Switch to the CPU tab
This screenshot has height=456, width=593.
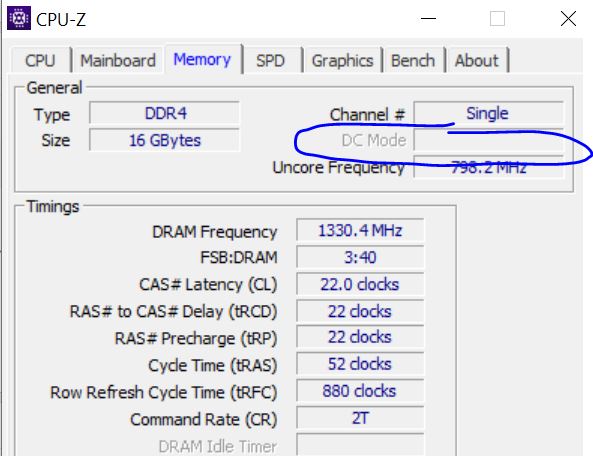pos(40,60)
